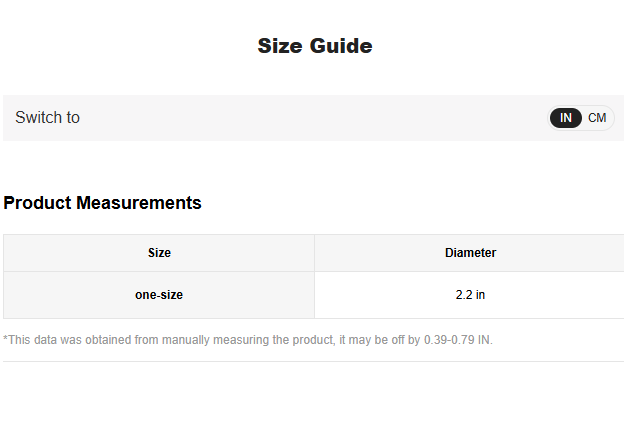
Task: Click the word 'Product' in the heading
Action: 36,203
